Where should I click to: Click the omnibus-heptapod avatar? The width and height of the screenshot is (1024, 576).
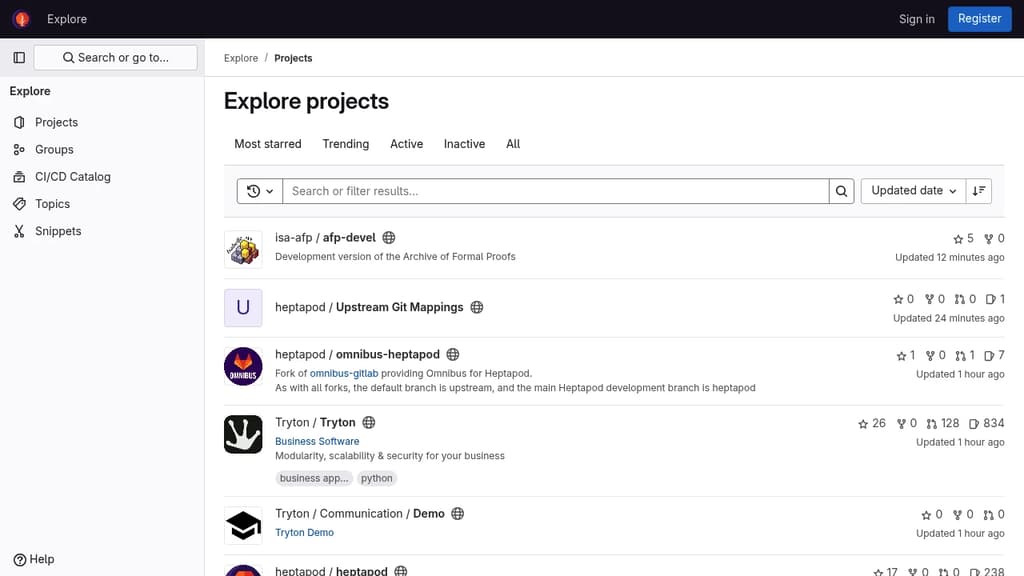(x=243, y=366)
